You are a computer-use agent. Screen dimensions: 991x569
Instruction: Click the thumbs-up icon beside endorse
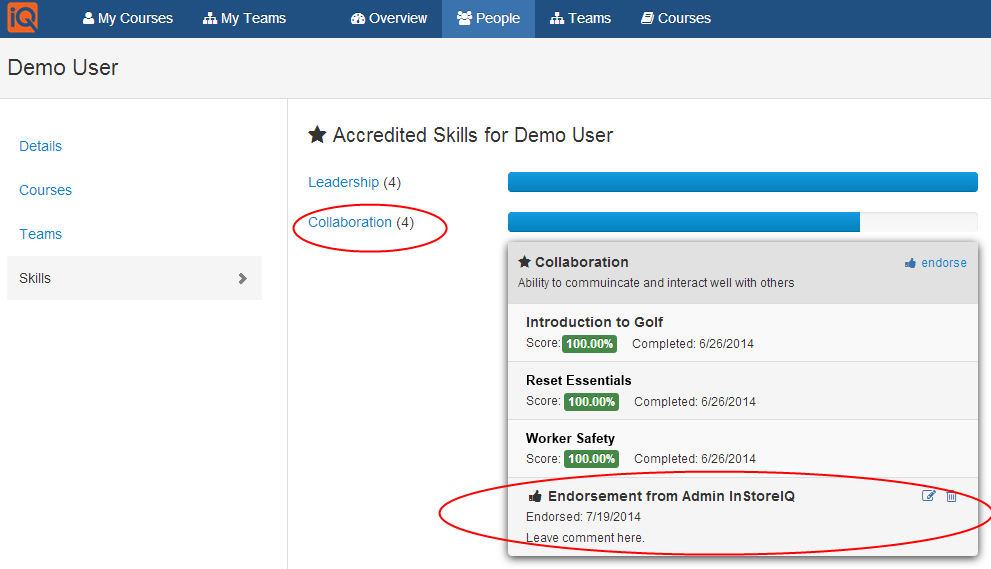[x=910, y=263]
